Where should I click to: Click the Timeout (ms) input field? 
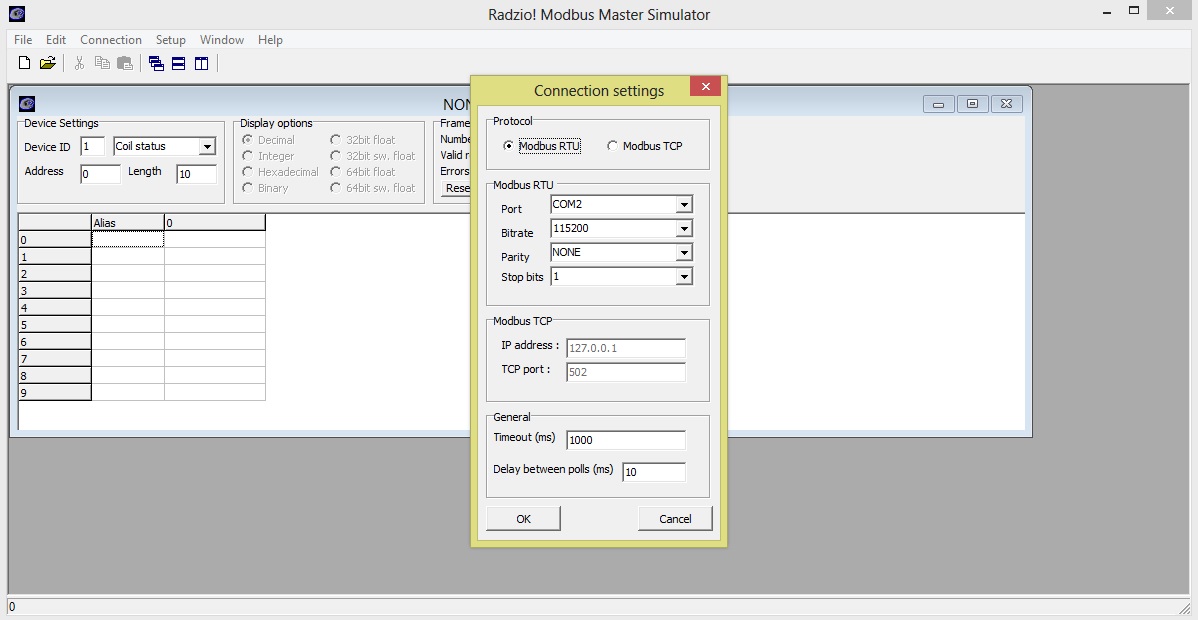(x=626, y=440)
